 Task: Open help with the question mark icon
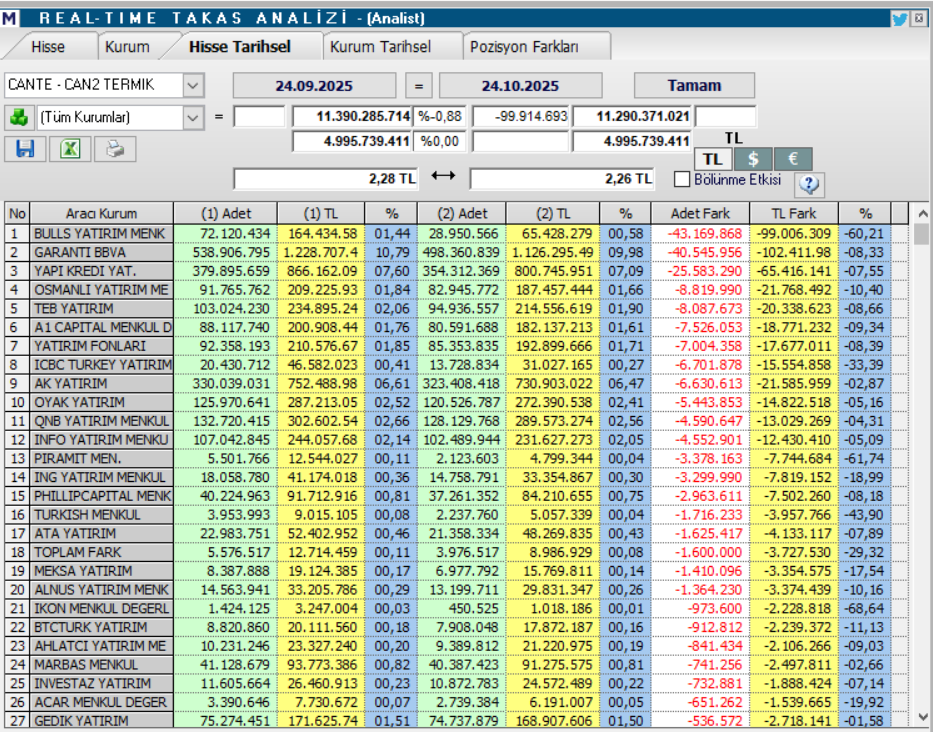(809, 184)
